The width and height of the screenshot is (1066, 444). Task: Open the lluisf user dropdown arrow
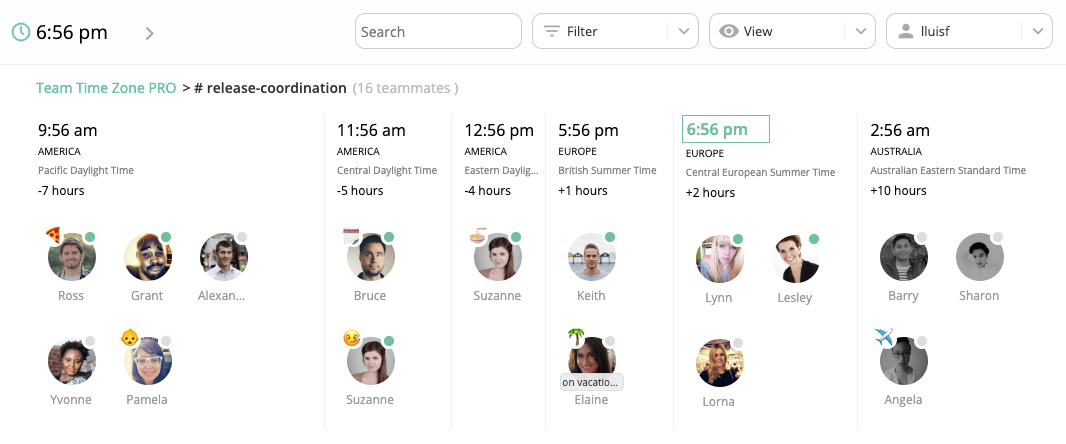tap(1037, 31)
